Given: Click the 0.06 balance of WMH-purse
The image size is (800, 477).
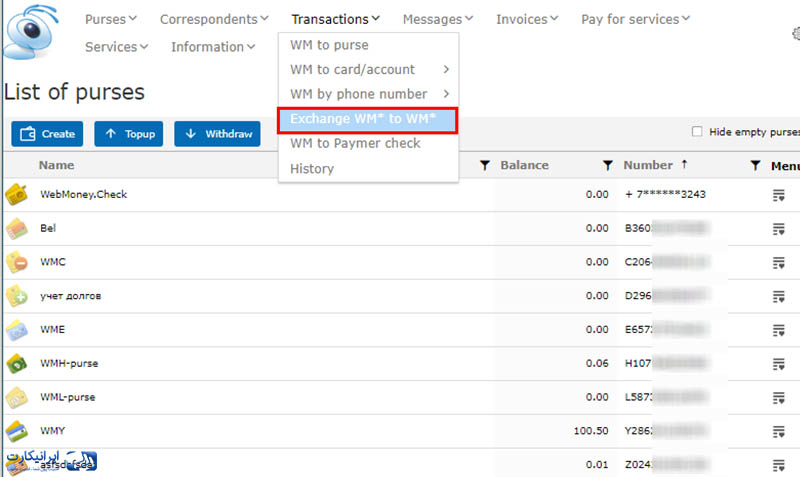Looking at the screenshot, I should click(597, 363).
